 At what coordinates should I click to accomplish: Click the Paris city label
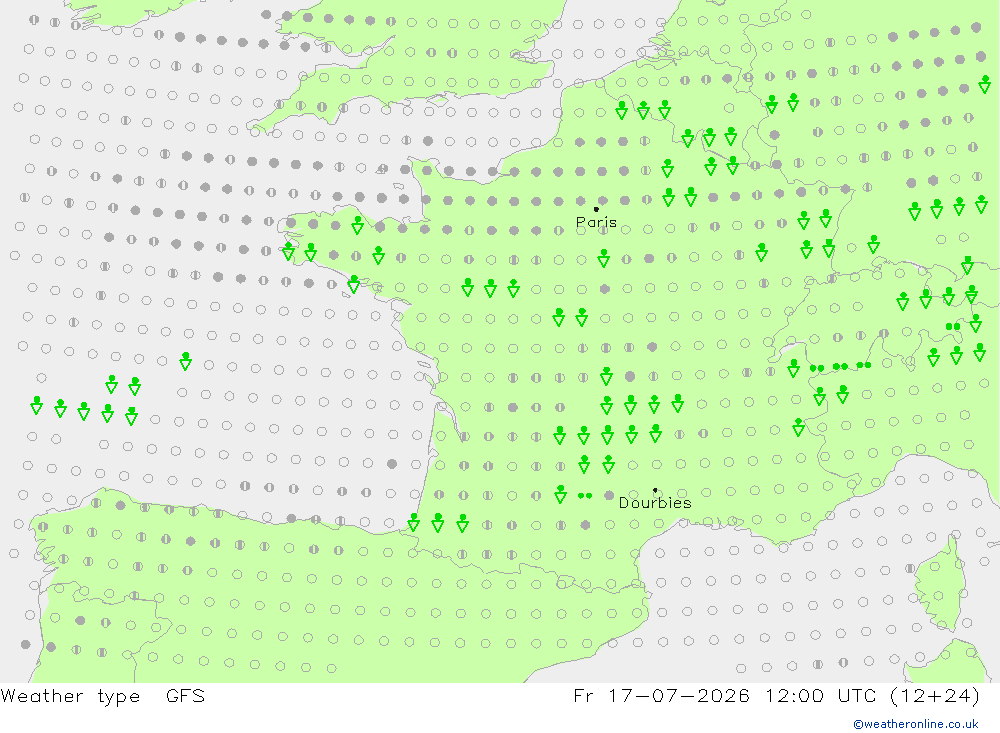pyautogui.click(x=596, y=223)
